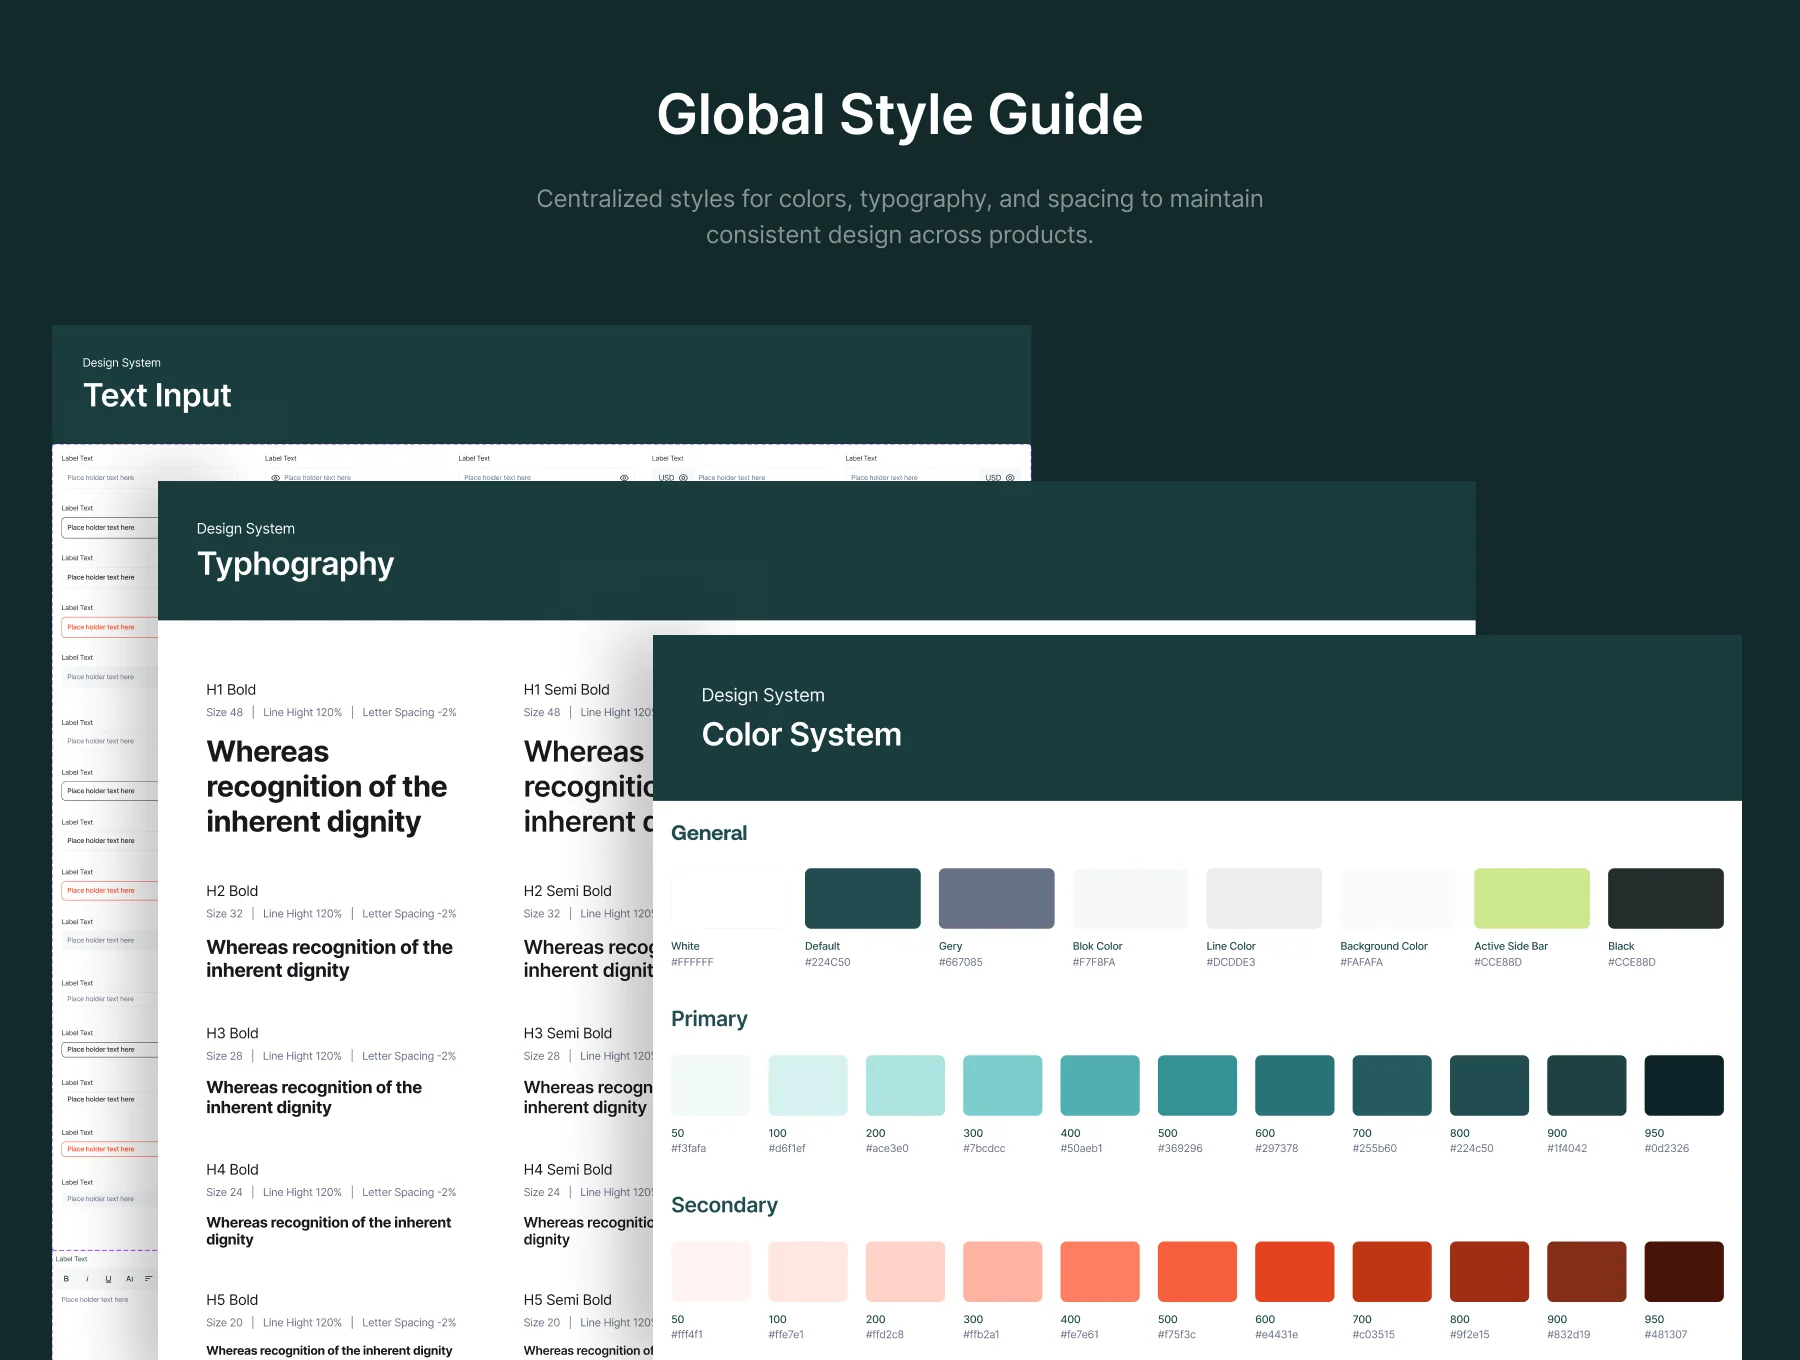Pick Secondary 300 swatch #ffb2a1
Viewport: 1800px width, 1360px height.
tap(1003, 1271)
